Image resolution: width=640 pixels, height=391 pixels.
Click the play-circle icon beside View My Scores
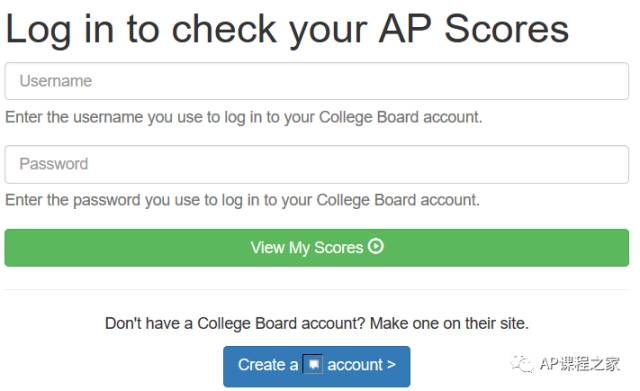pos(376,246)
